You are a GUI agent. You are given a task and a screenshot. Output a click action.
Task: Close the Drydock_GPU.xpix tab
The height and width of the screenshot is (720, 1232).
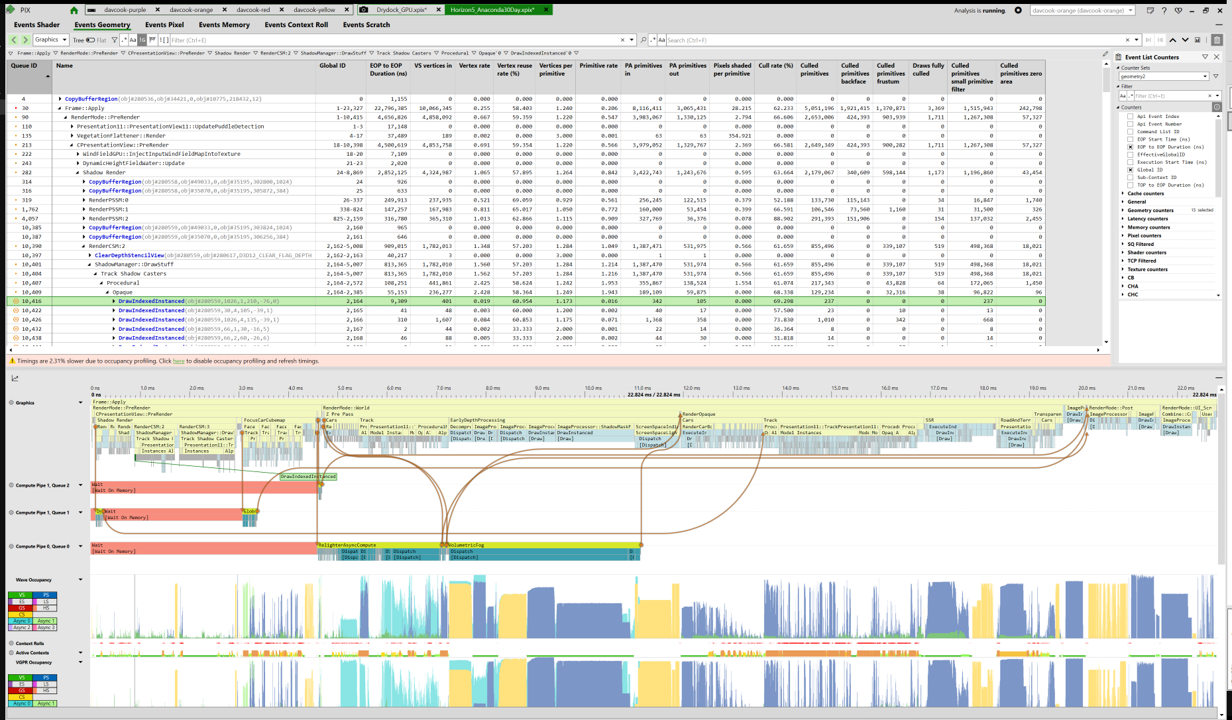[438, 10]
